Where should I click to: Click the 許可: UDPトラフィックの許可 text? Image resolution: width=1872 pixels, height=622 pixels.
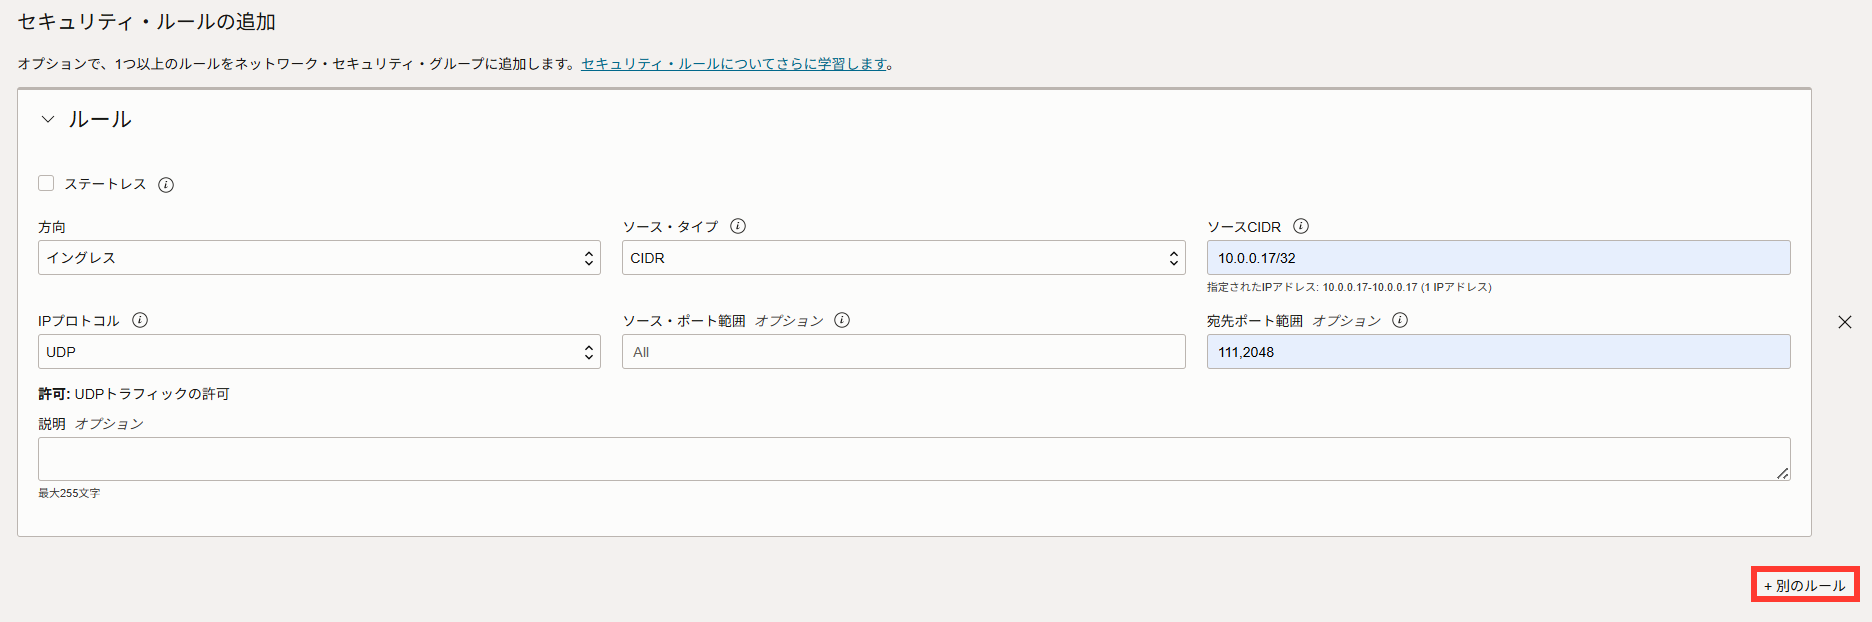click(134, 394)
